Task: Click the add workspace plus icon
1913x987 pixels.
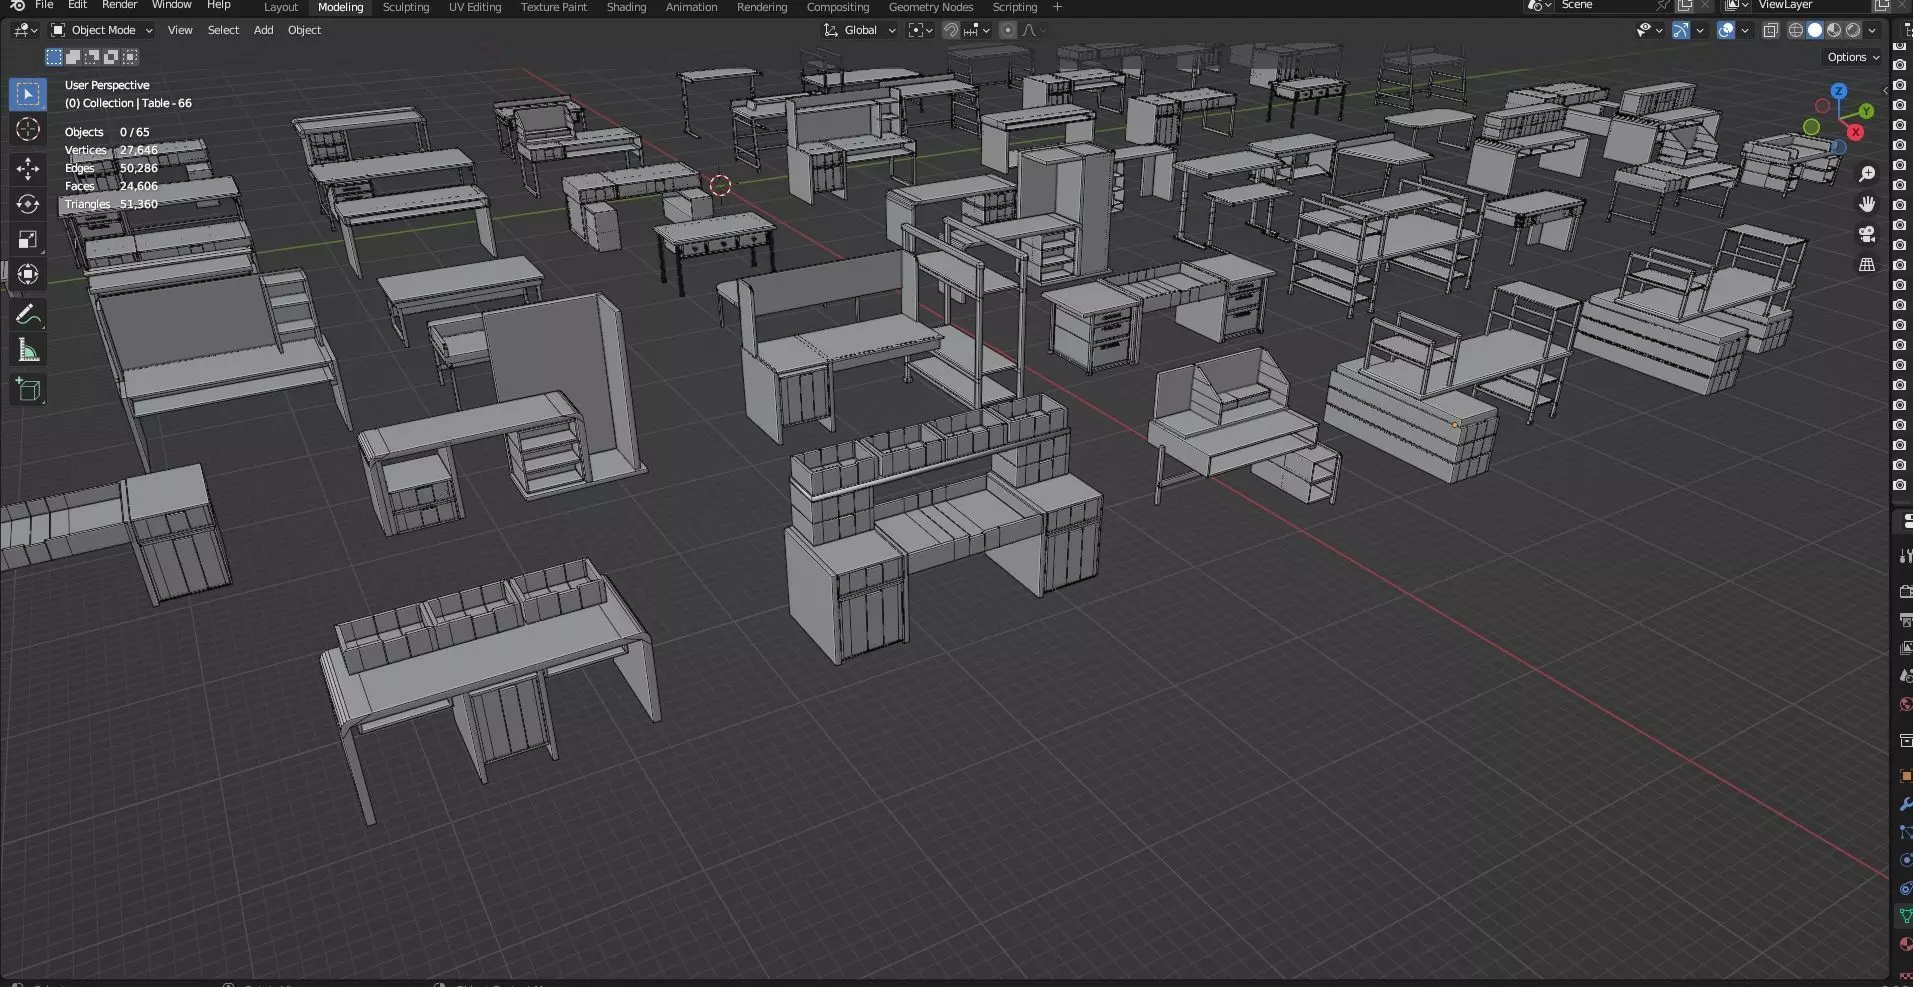Action: tap(1057, 7)
